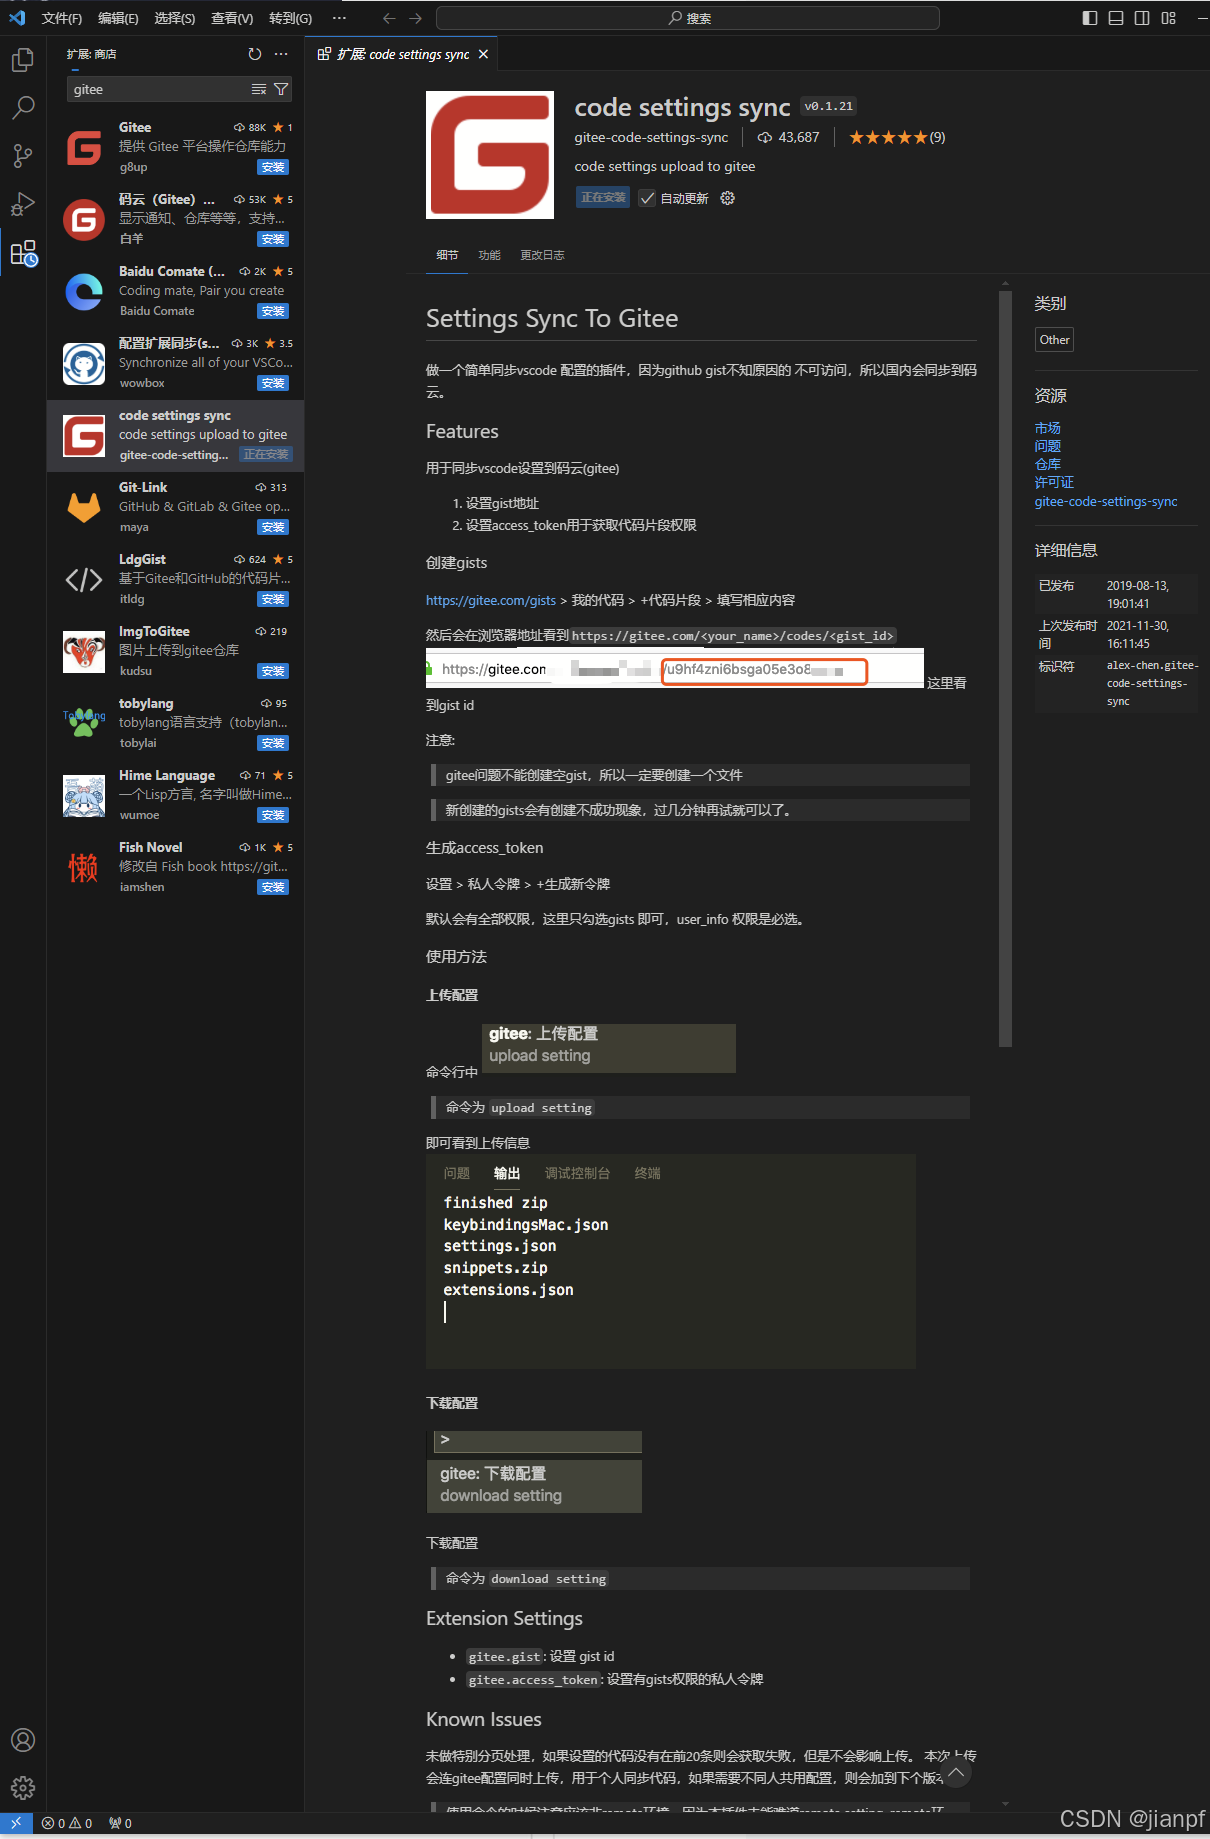The width and height of the screenshot is (1210, 1839).
Task: Click the large code settings sync logo
Action: coord(490,155)
